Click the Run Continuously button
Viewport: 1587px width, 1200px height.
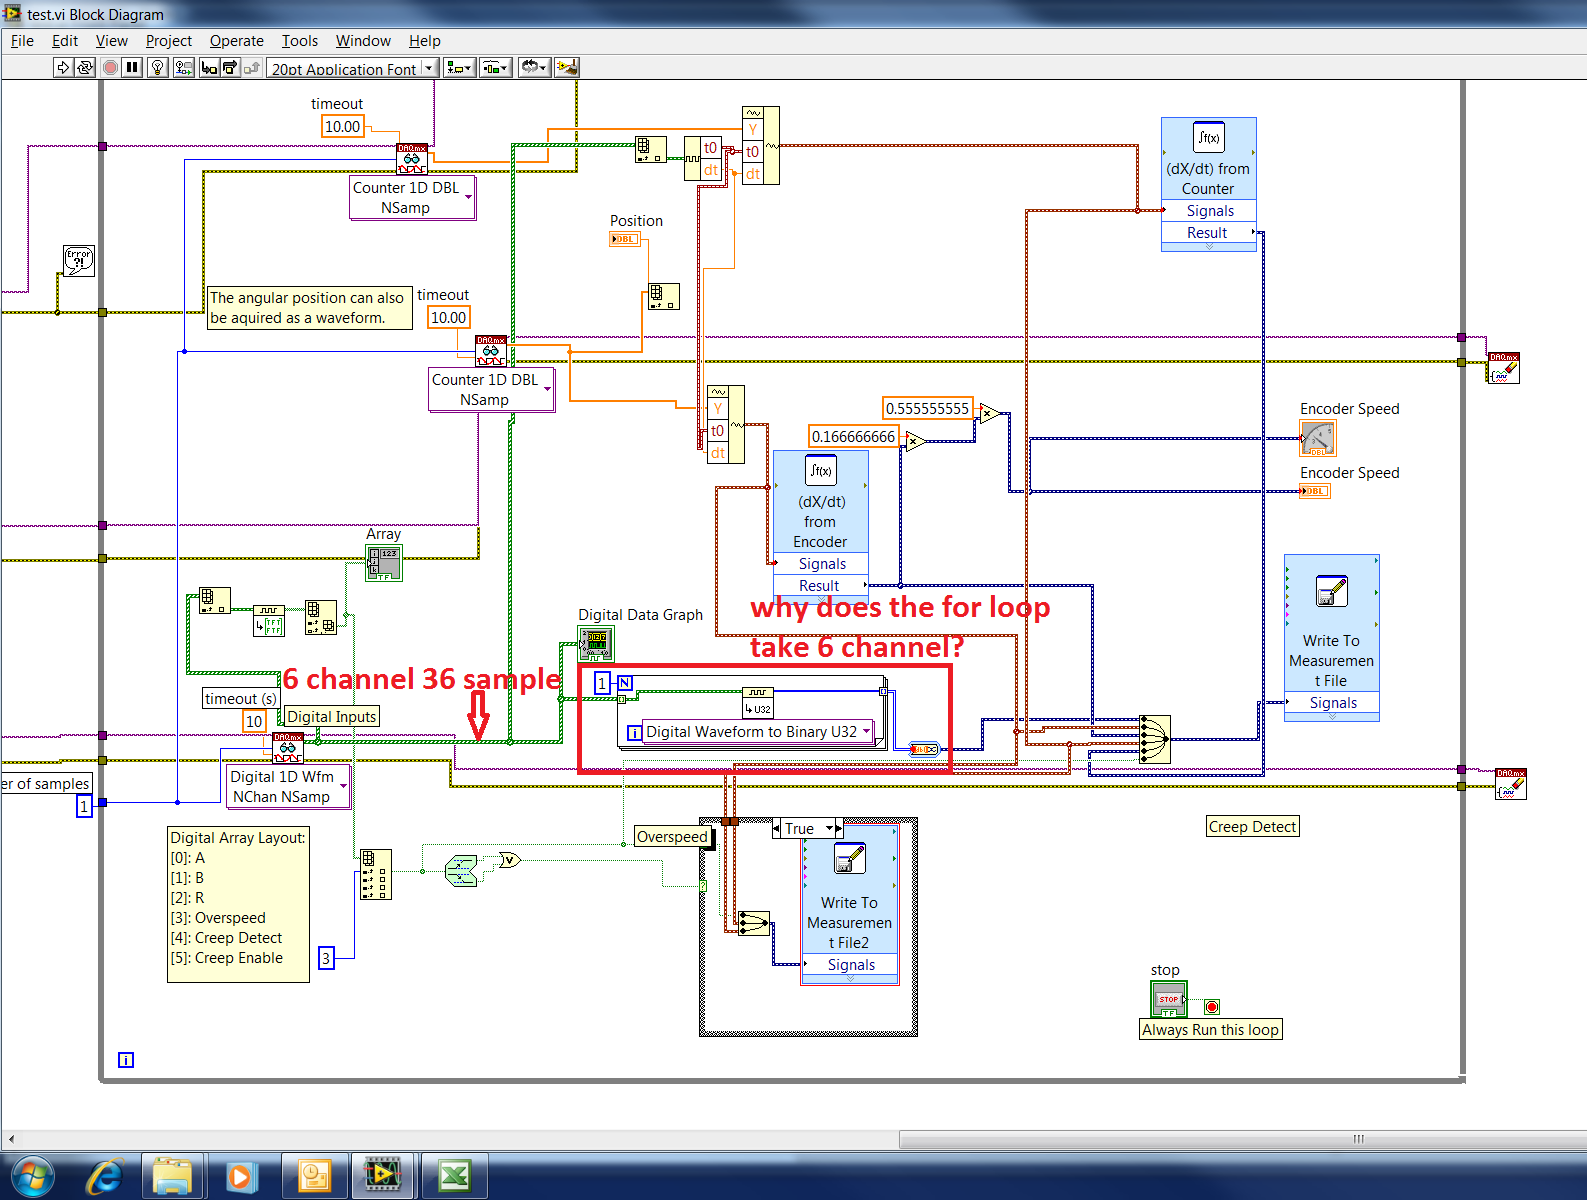pos(85,68)
